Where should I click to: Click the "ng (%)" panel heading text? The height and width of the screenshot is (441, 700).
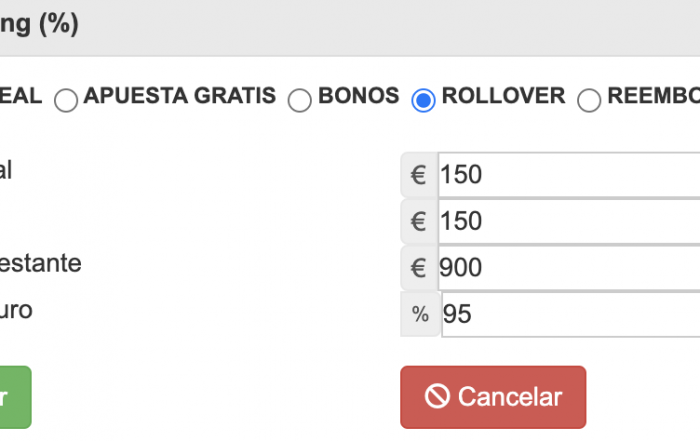click(x=38, y=24)
